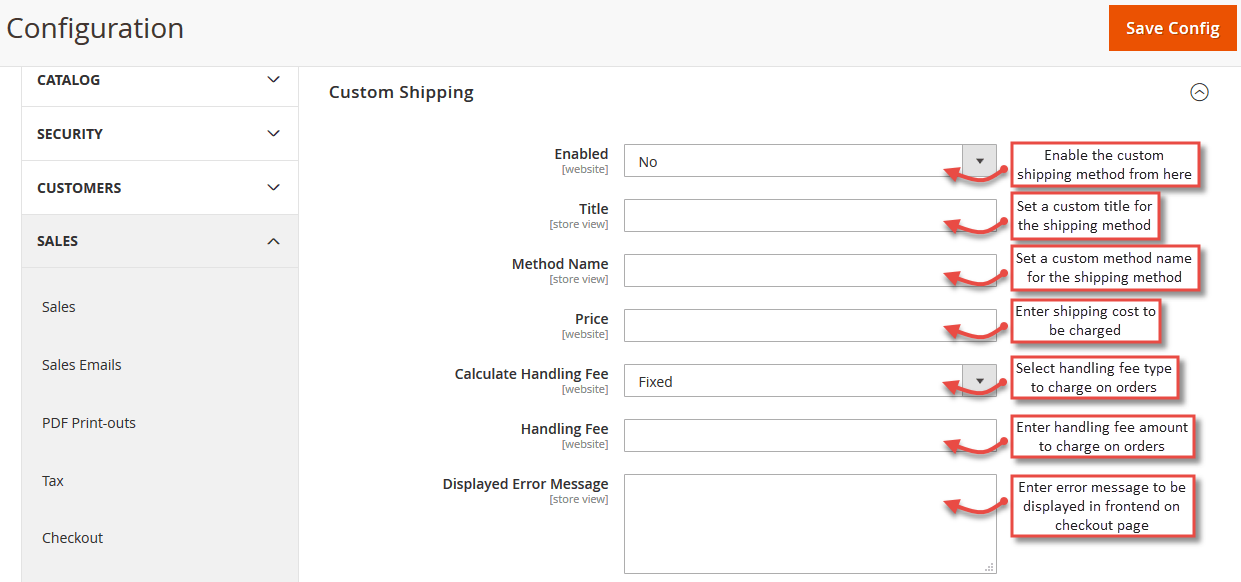Open the Sales menu item

tap(59, 307)
